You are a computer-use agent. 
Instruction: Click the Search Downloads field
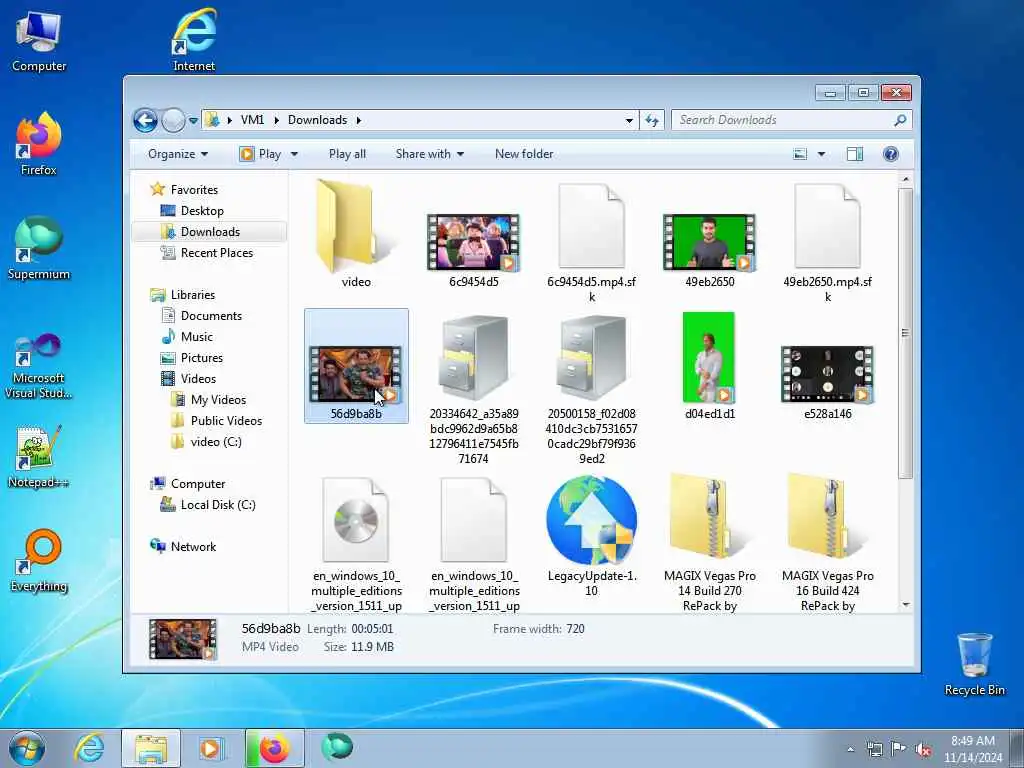[x=782, y=120]
